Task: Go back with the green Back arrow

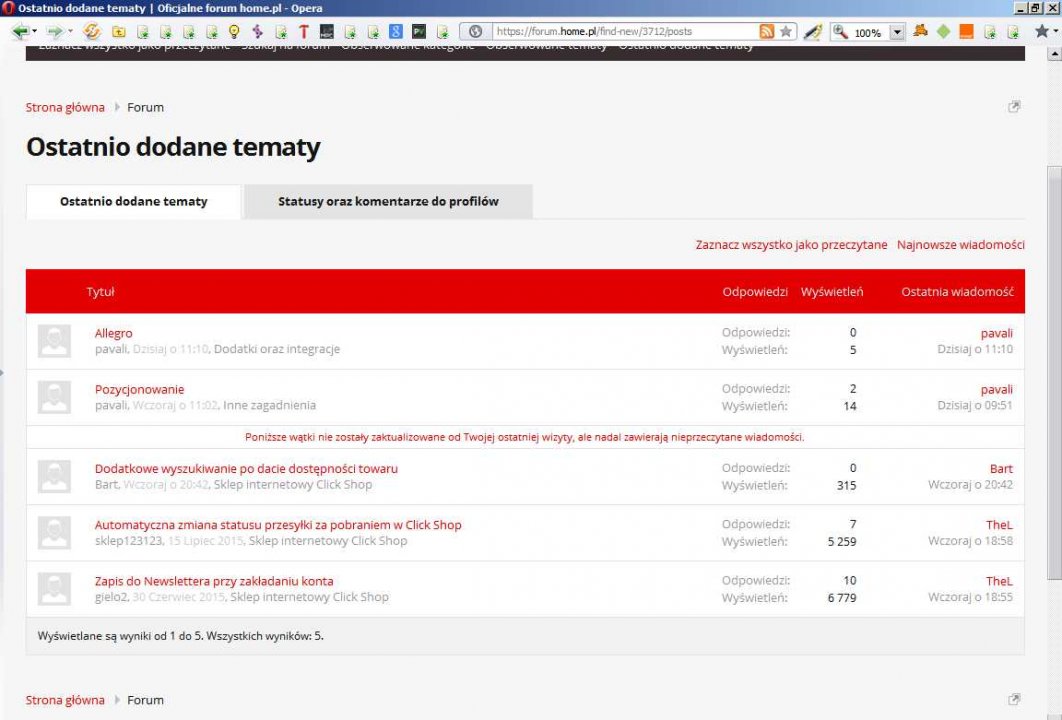Action: point(20,31)
